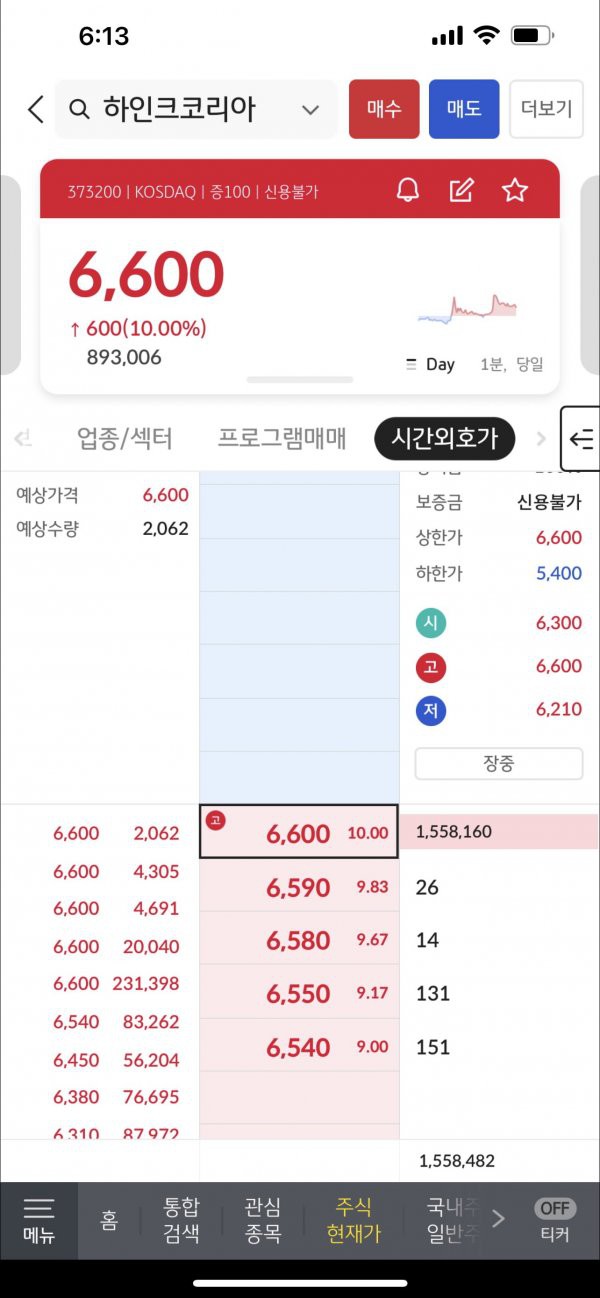Select the 업종/섹터 tab

tap(125, 438)
